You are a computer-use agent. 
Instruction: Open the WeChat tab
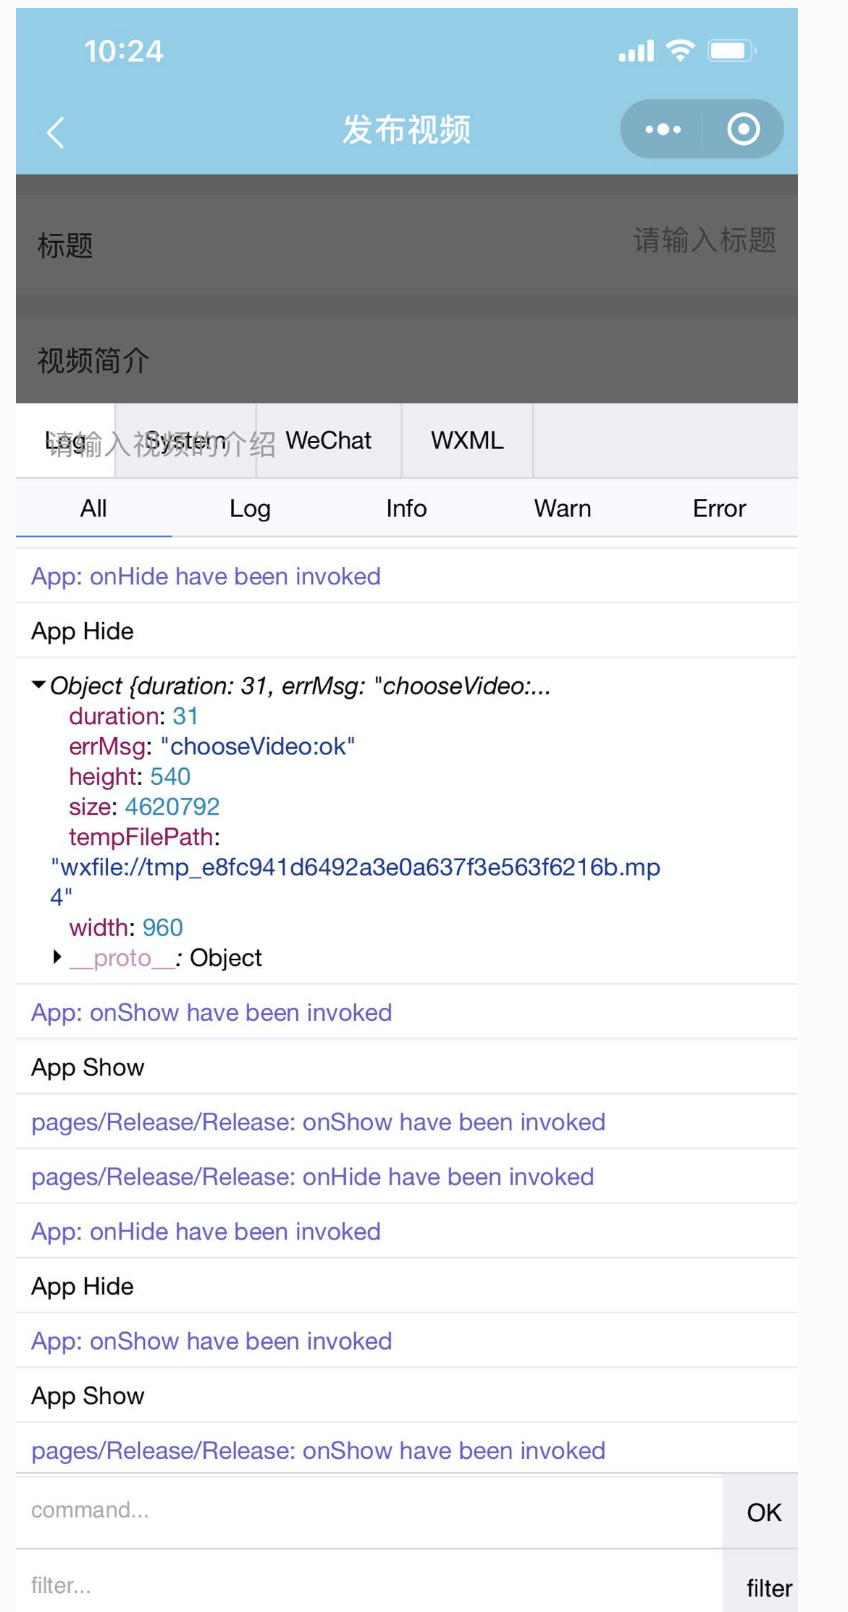[328, 440]
